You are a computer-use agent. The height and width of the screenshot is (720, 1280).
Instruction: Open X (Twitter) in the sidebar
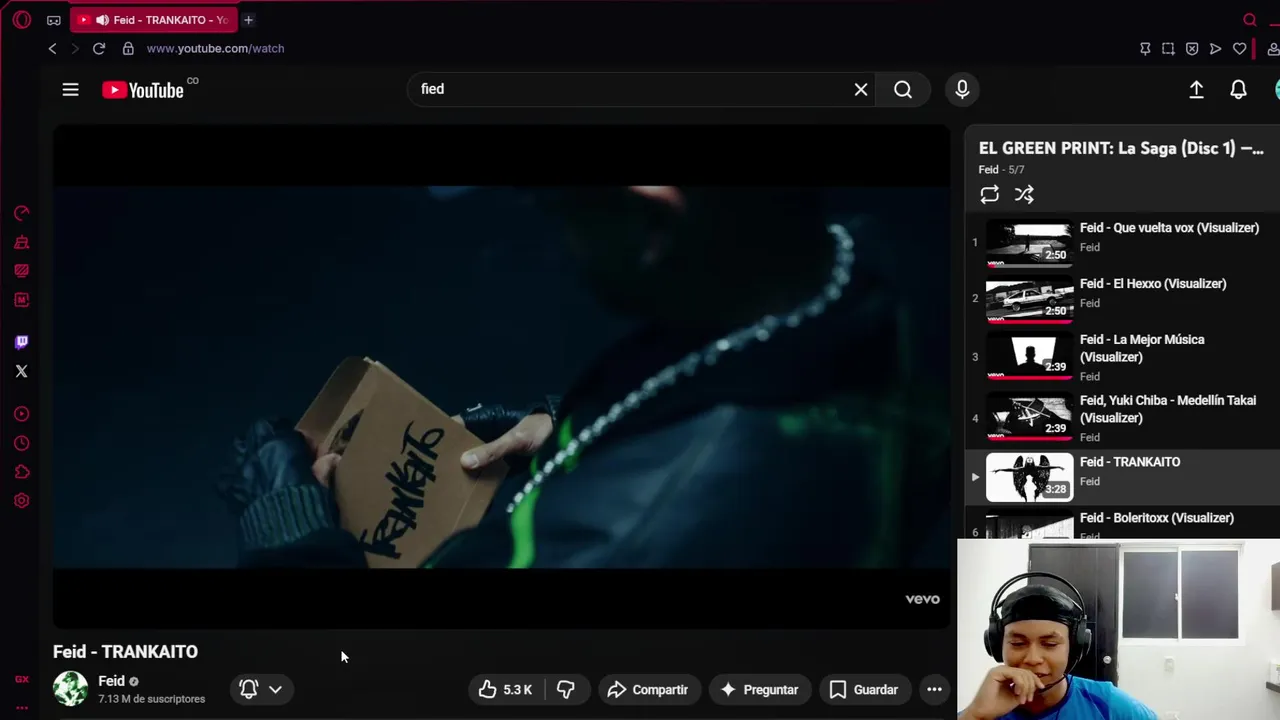pos(21,371)
